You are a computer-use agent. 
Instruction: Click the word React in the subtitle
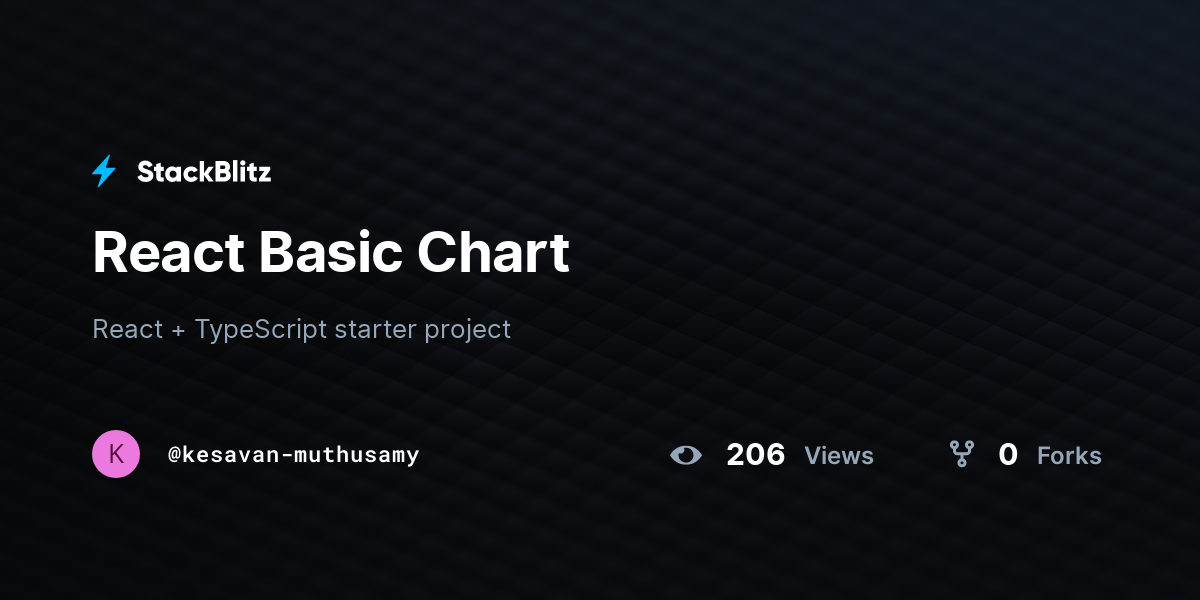127,329
